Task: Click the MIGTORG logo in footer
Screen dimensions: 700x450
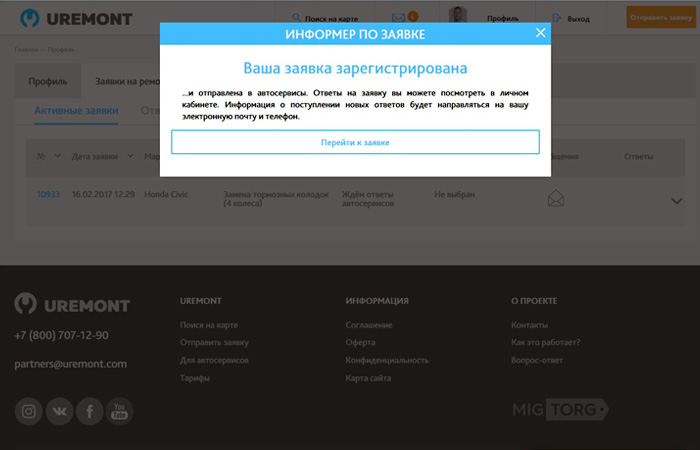Action: [x=560, y=410]
